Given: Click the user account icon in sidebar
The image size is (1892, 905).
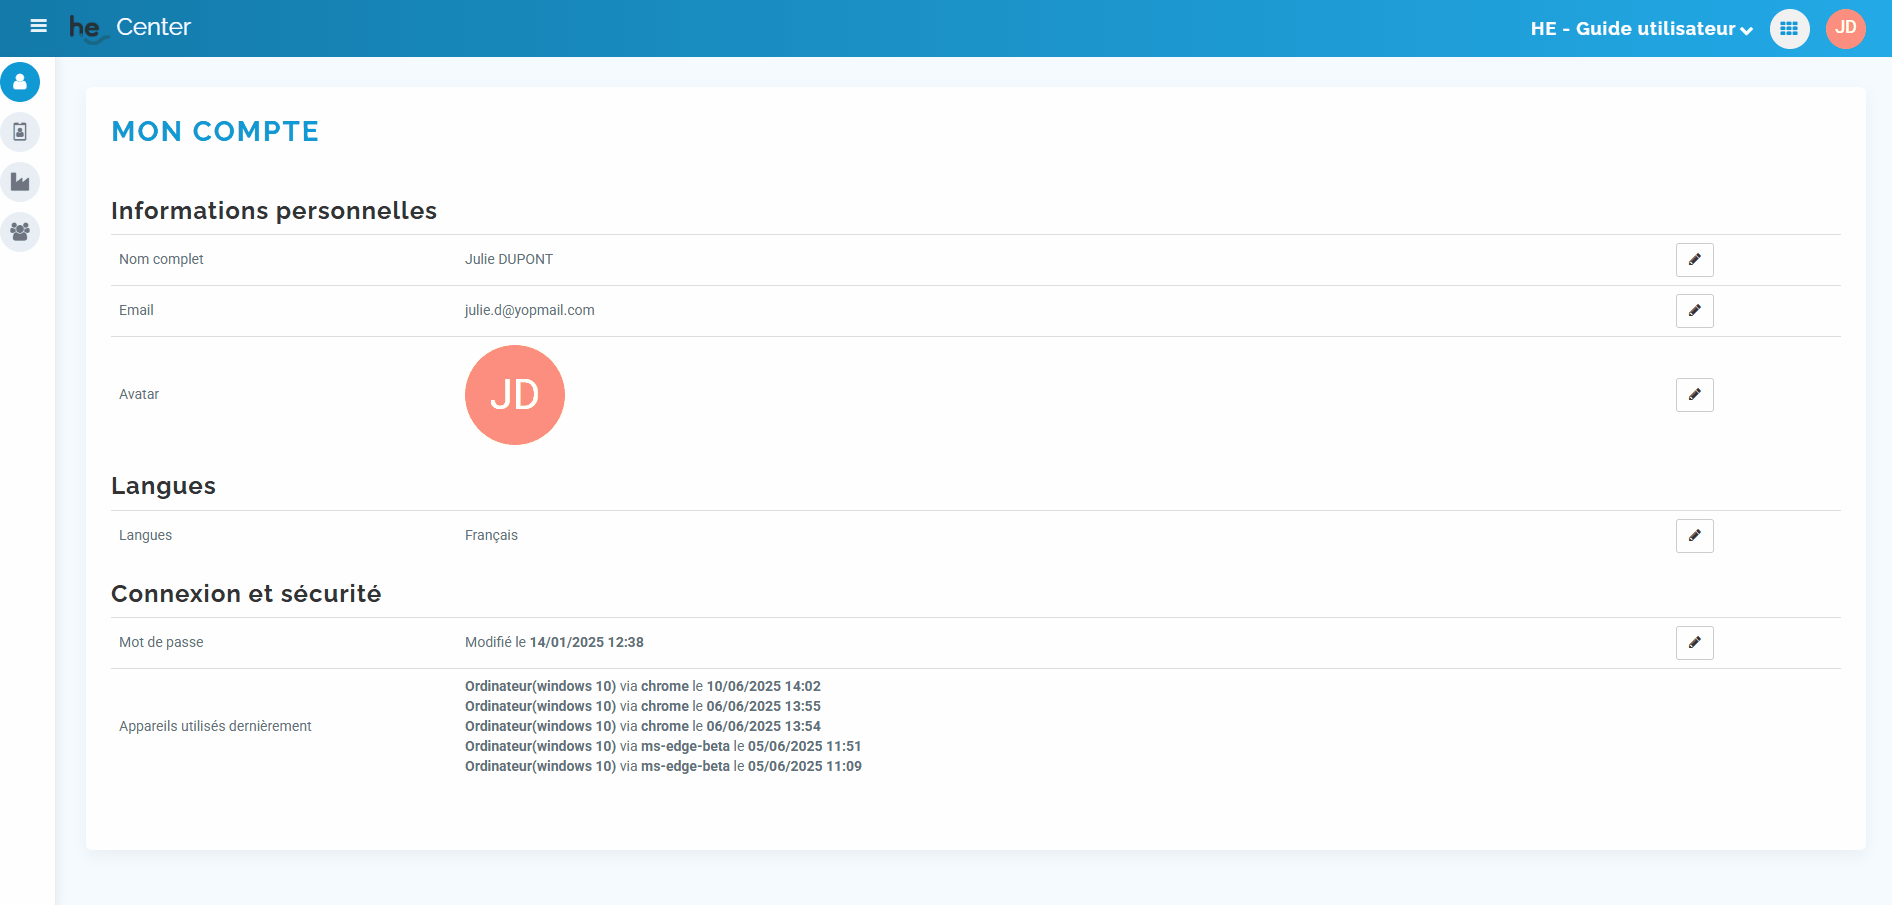Looking at the screenshot, I should [x=20, y=82].
